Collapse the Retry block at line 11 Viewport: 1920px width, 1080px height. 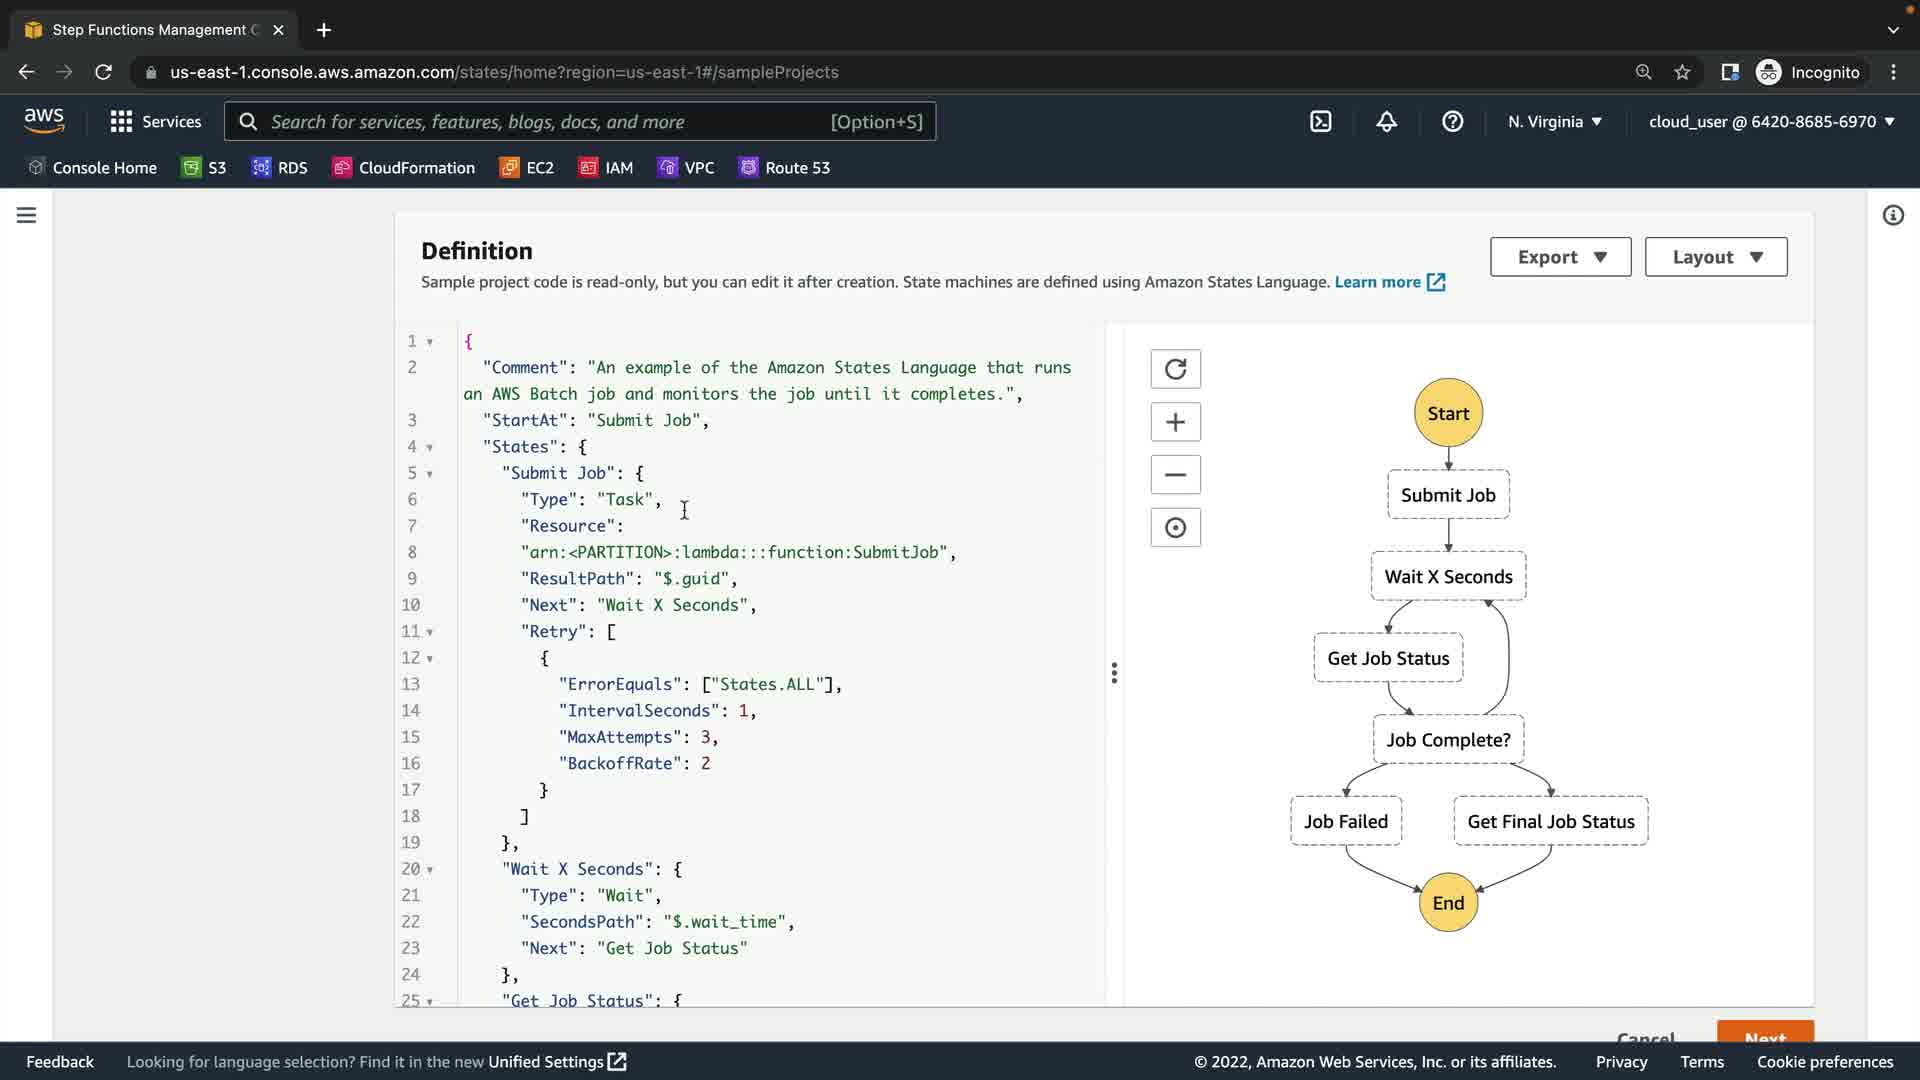tap(430, 632)
